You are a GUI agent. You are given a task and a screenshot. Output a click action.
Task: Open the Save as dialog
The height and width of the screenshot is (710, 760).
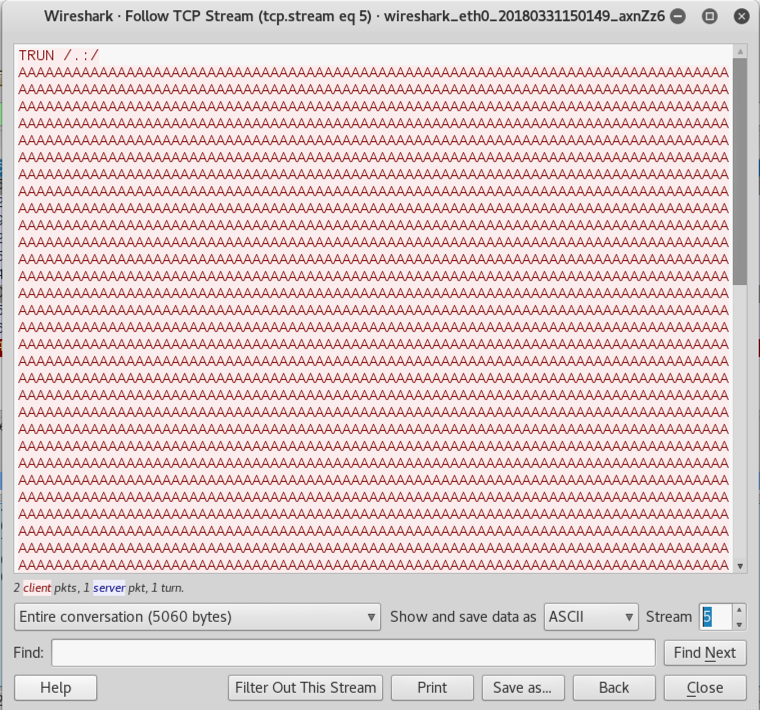(522, 687)
